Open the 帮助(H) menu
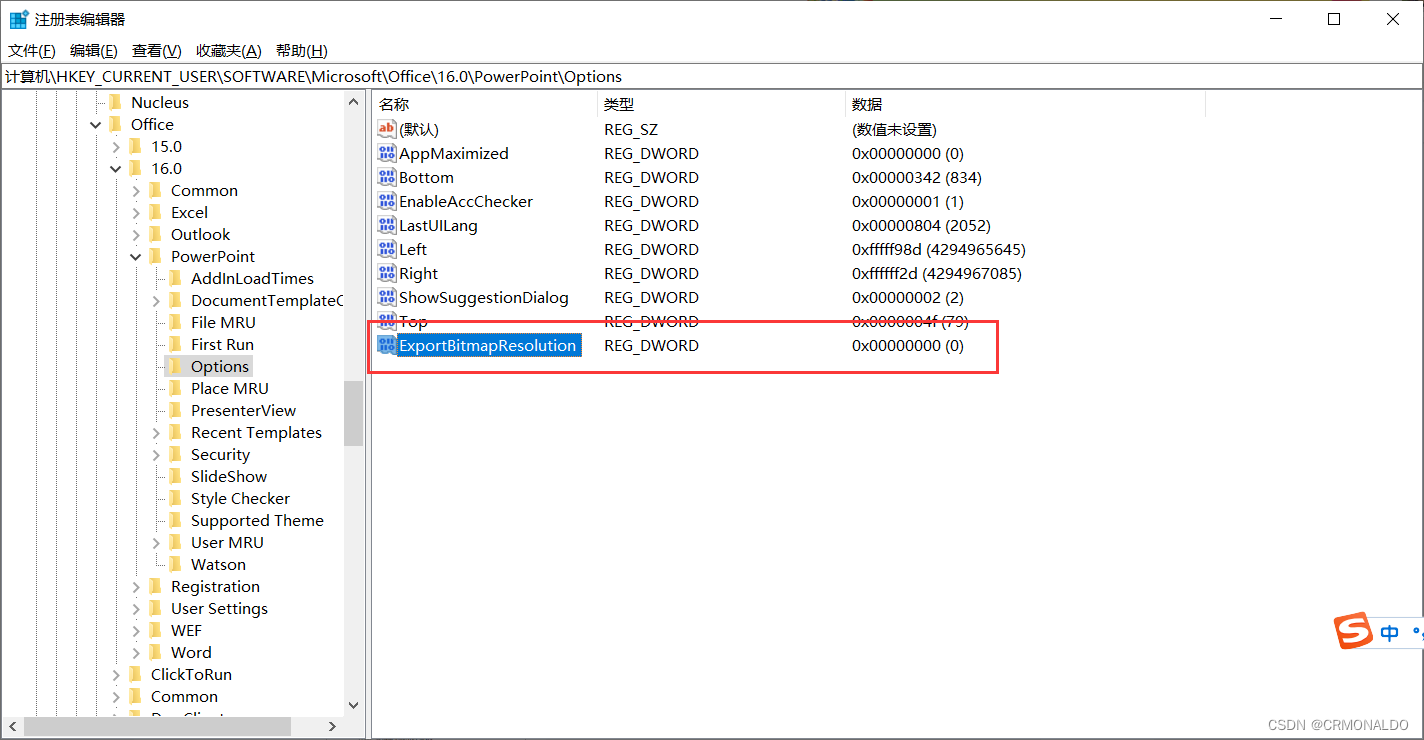The image size is (1424, 740). (301, 51)
